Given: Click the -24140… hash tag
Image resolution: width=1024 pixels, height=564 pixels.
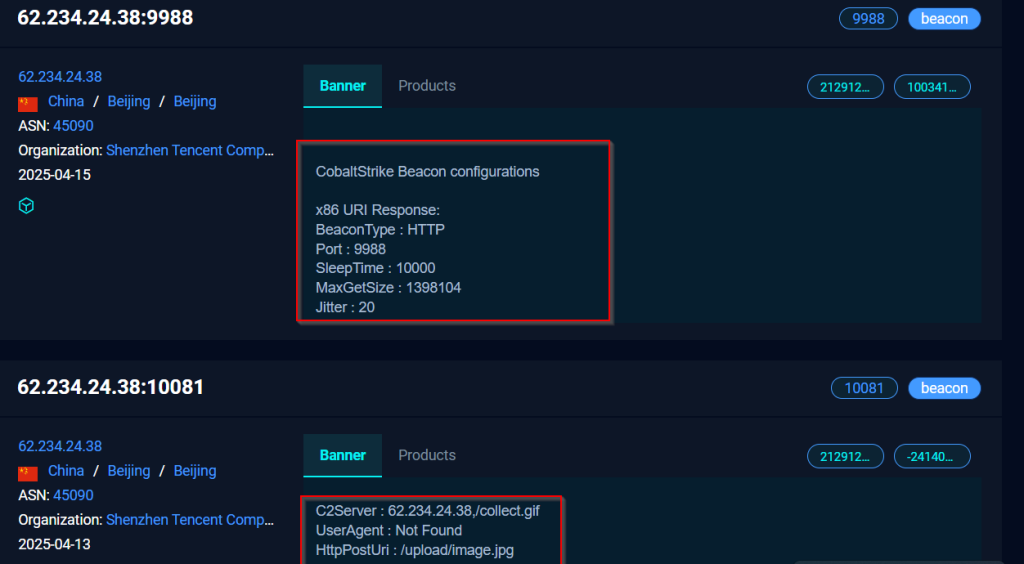Looking at the screenshot, I should [x=932, y=456].
